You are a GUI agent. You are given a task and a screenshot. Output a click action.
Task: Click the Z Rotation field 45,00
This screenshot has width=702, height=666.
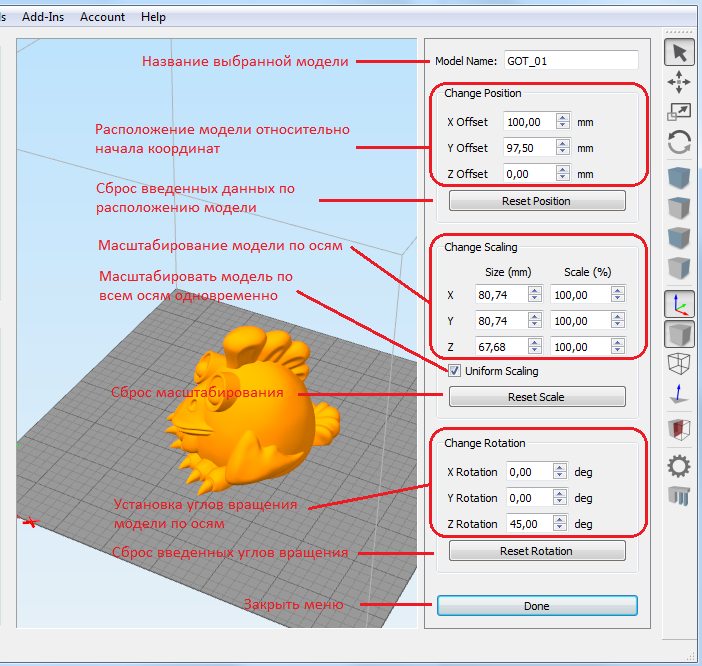pyautogui.click(x=530, y=524)
